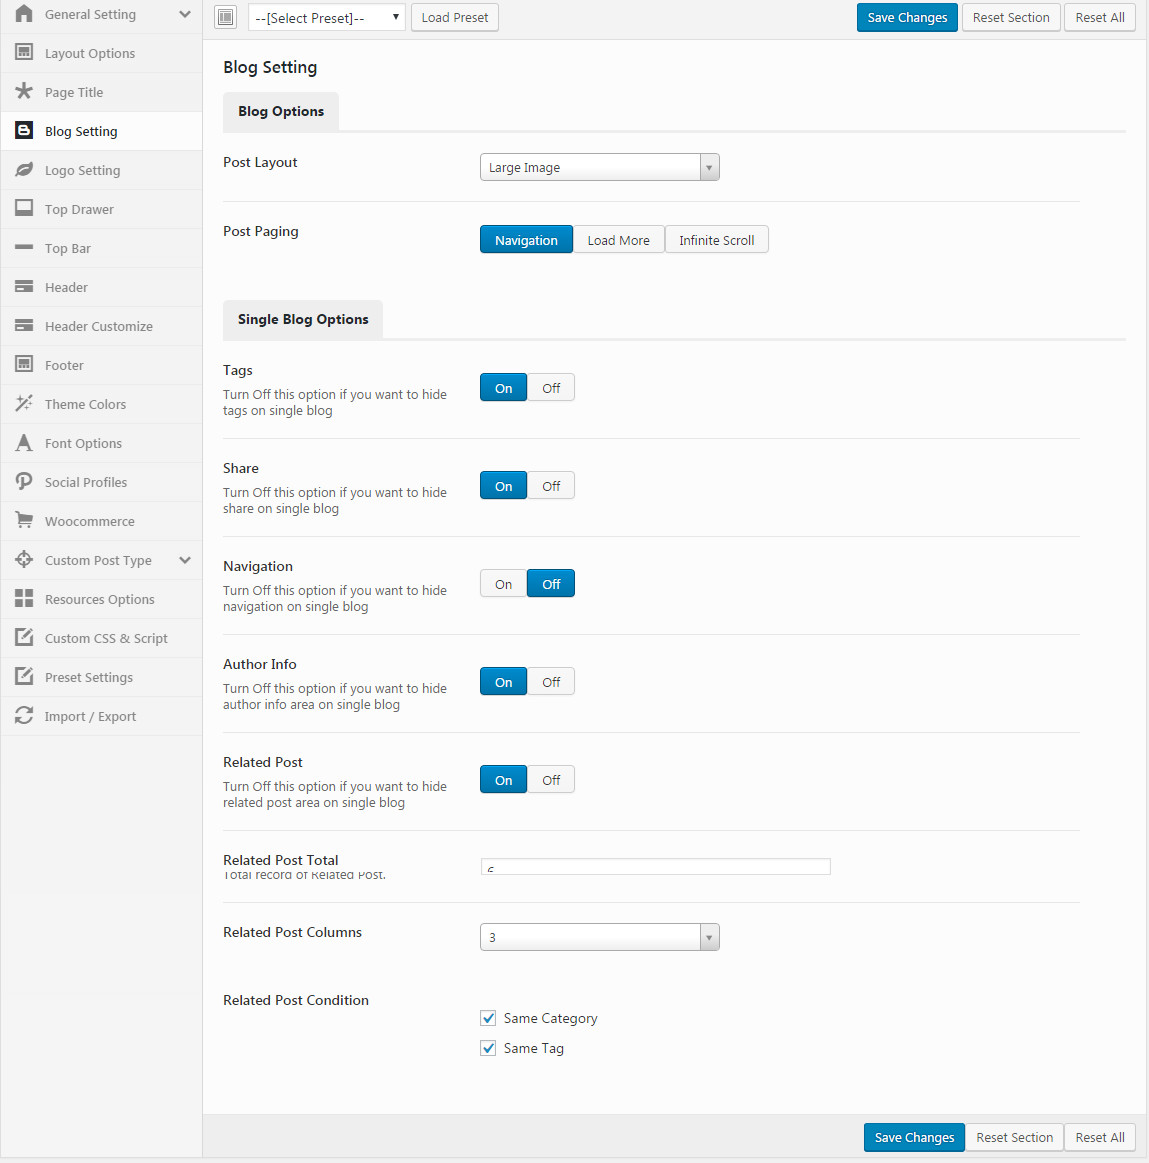Click the Social Profiles pinterest icon

(x=24, y=481)
